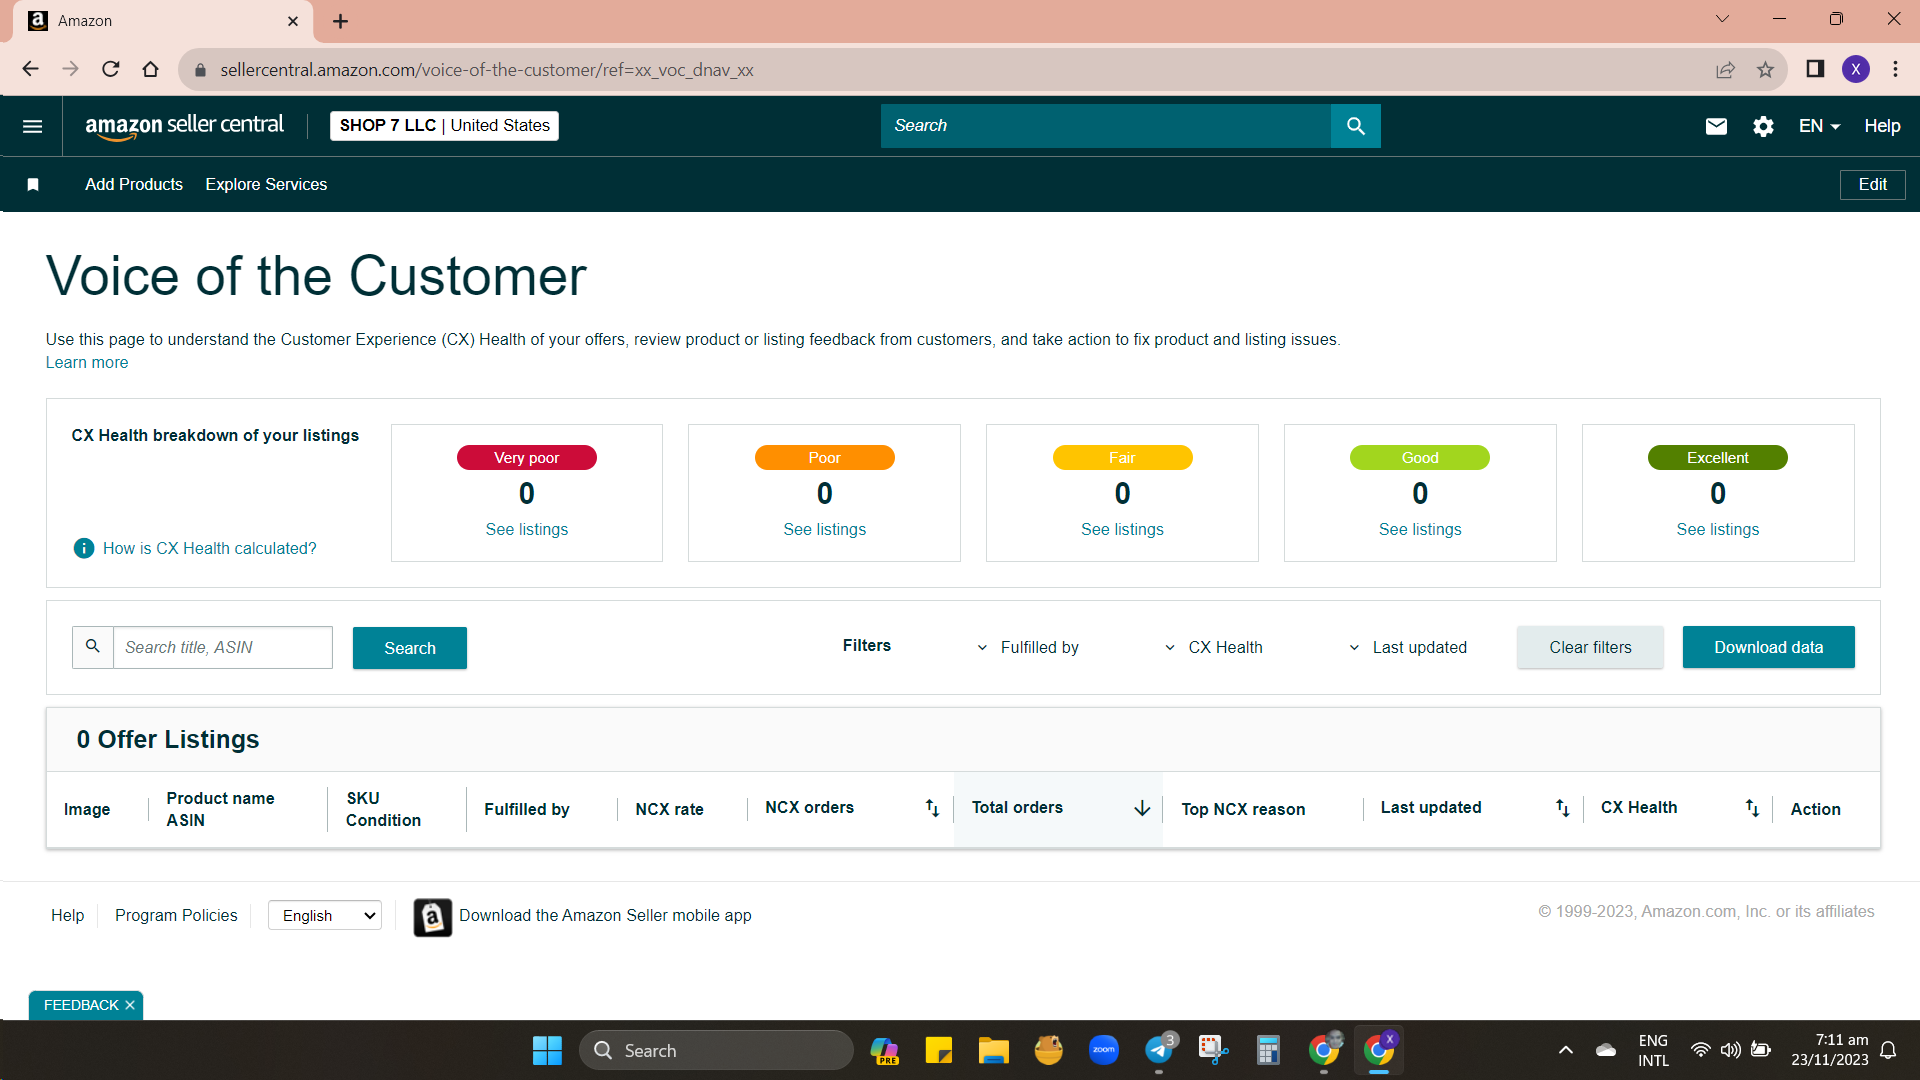Open Telegram from the taskbar

click(x=1159, y=1050)
